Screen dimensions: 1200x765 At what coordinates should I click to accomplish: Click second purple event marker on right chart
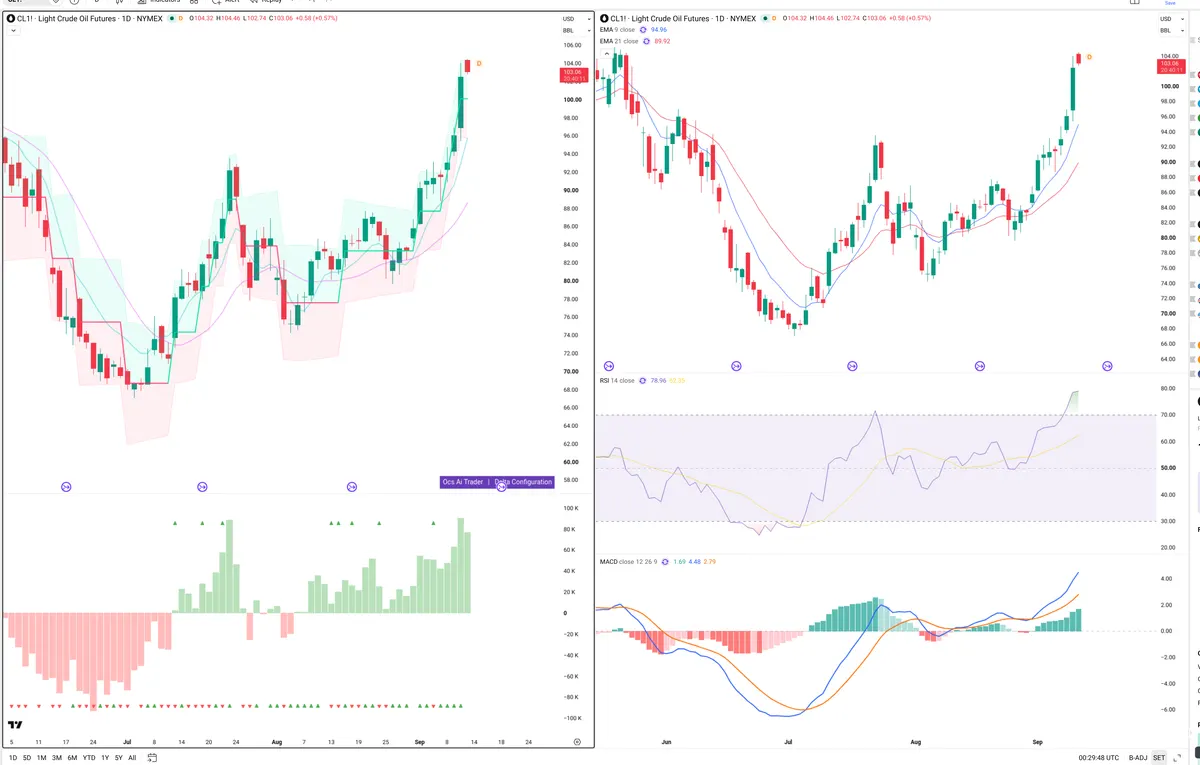[x=737, y=367]
